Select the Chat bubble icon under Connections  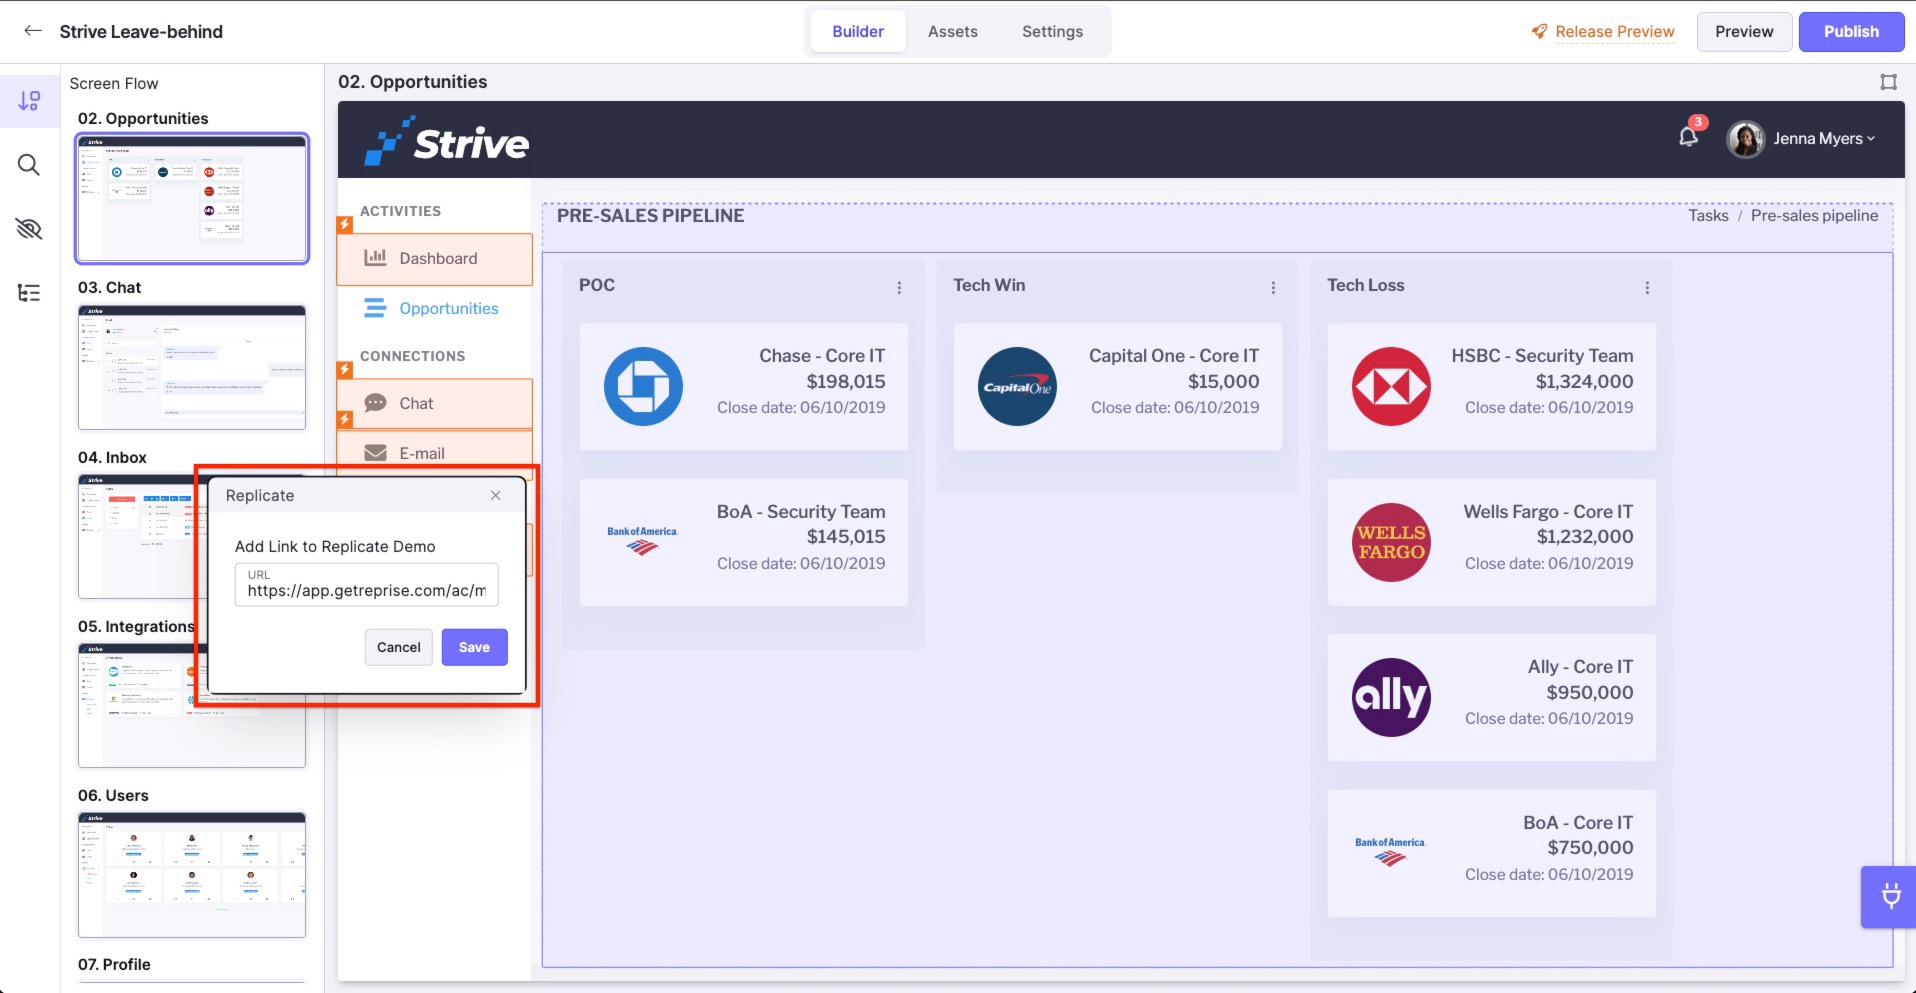(375, 402)
